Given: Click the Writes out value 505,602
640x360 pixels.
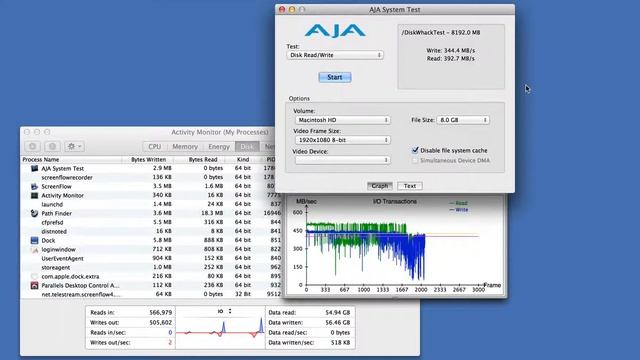Looking at the screenshot, I should click(160, 322).
